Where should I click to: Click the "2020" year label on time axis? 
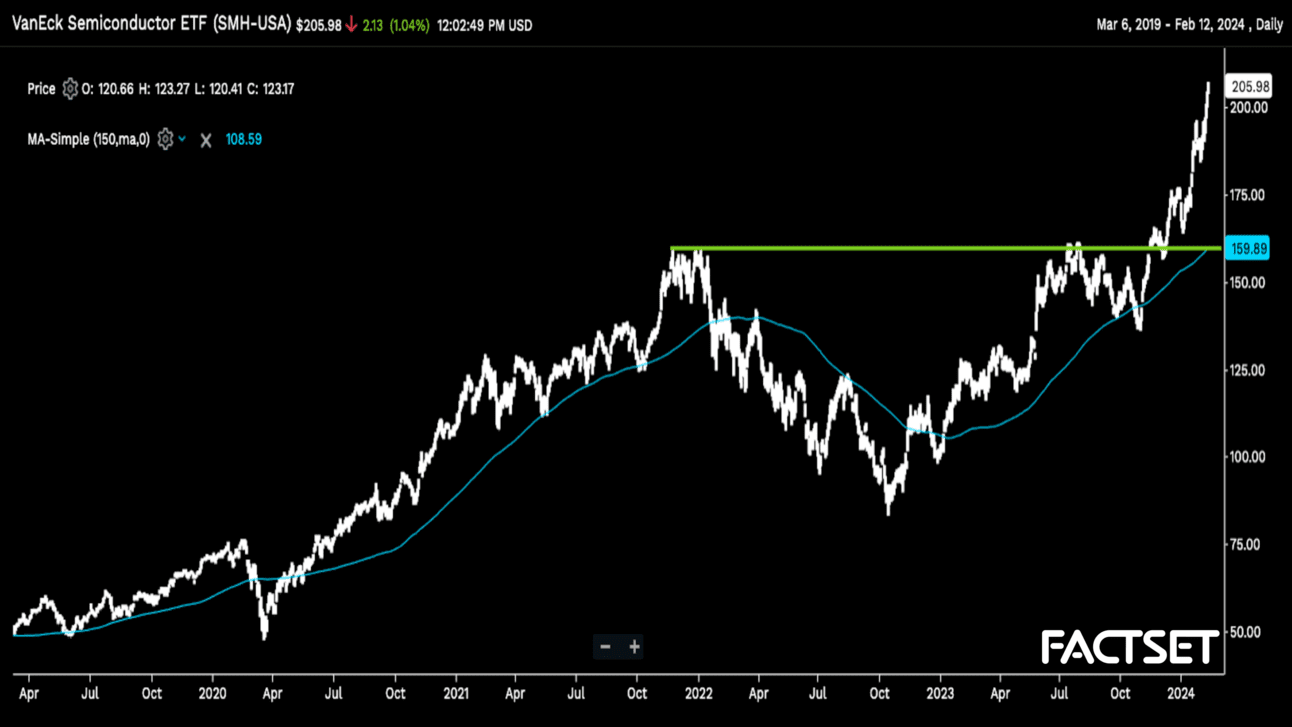(213, 693)
